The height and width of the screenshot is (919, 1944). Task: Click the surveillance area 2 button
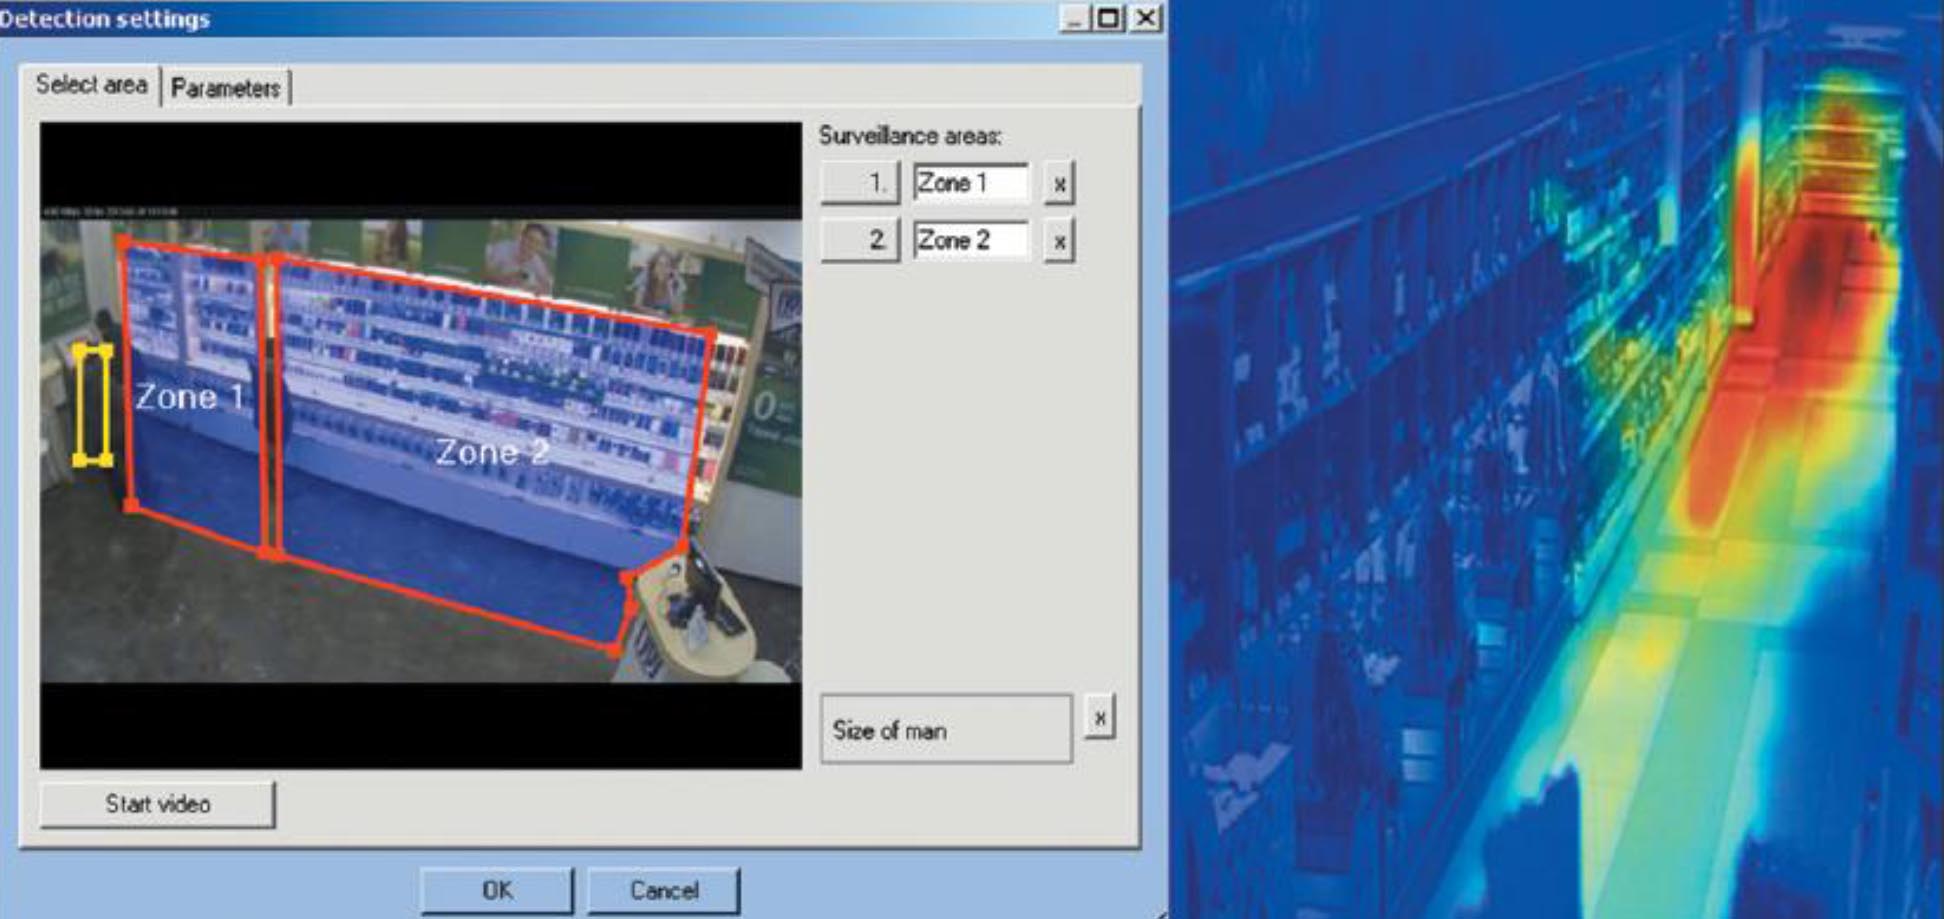point(860,240)
